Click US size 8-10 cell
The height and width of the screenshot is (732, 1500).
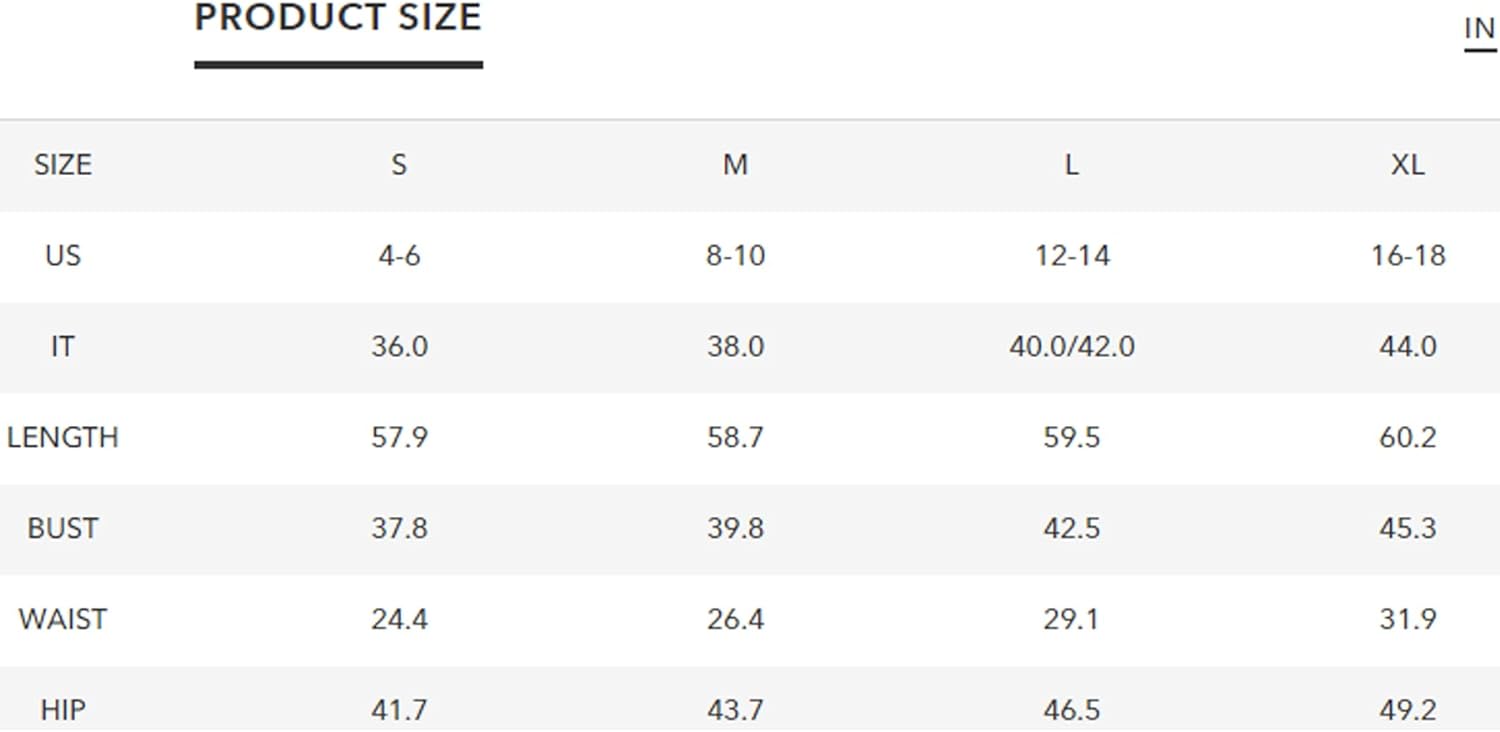click(x=735, y=256)
